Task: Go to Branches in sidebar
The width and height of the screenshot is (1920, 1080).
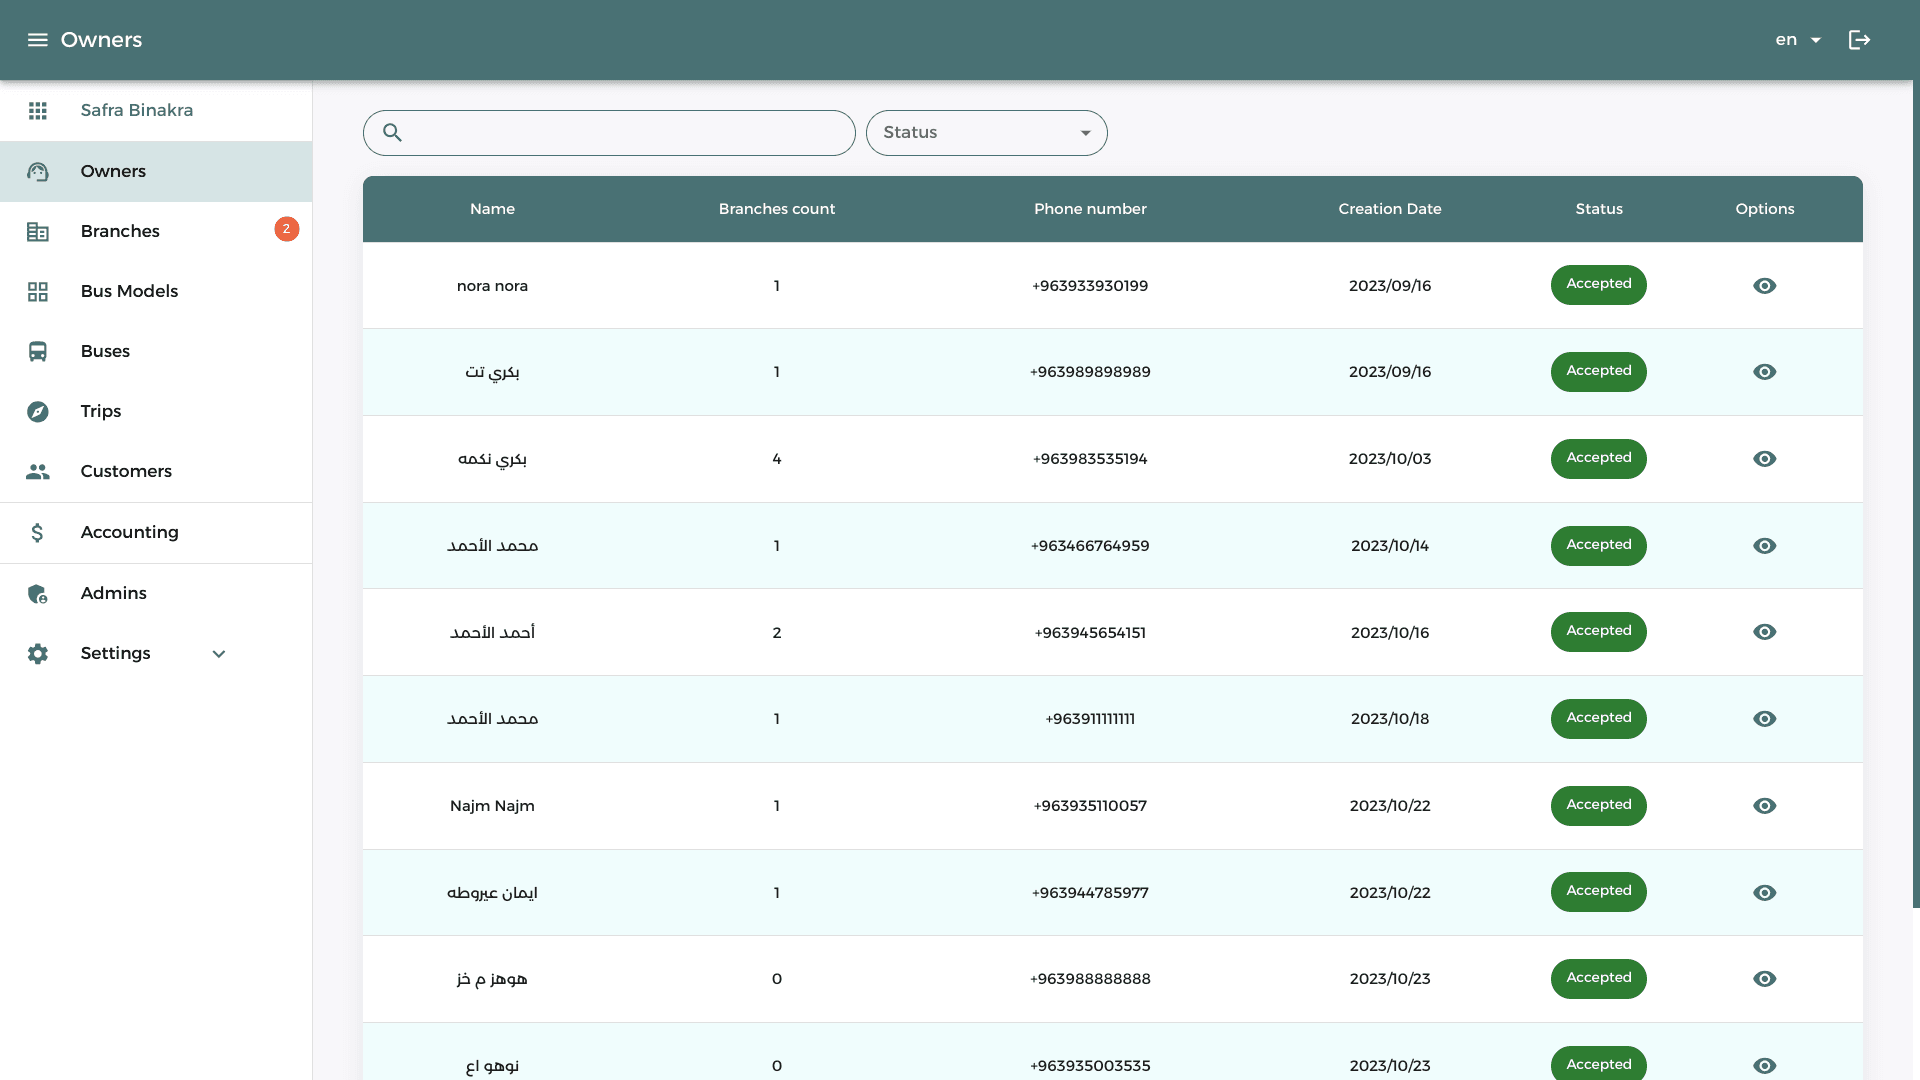Action: (156, 232)
